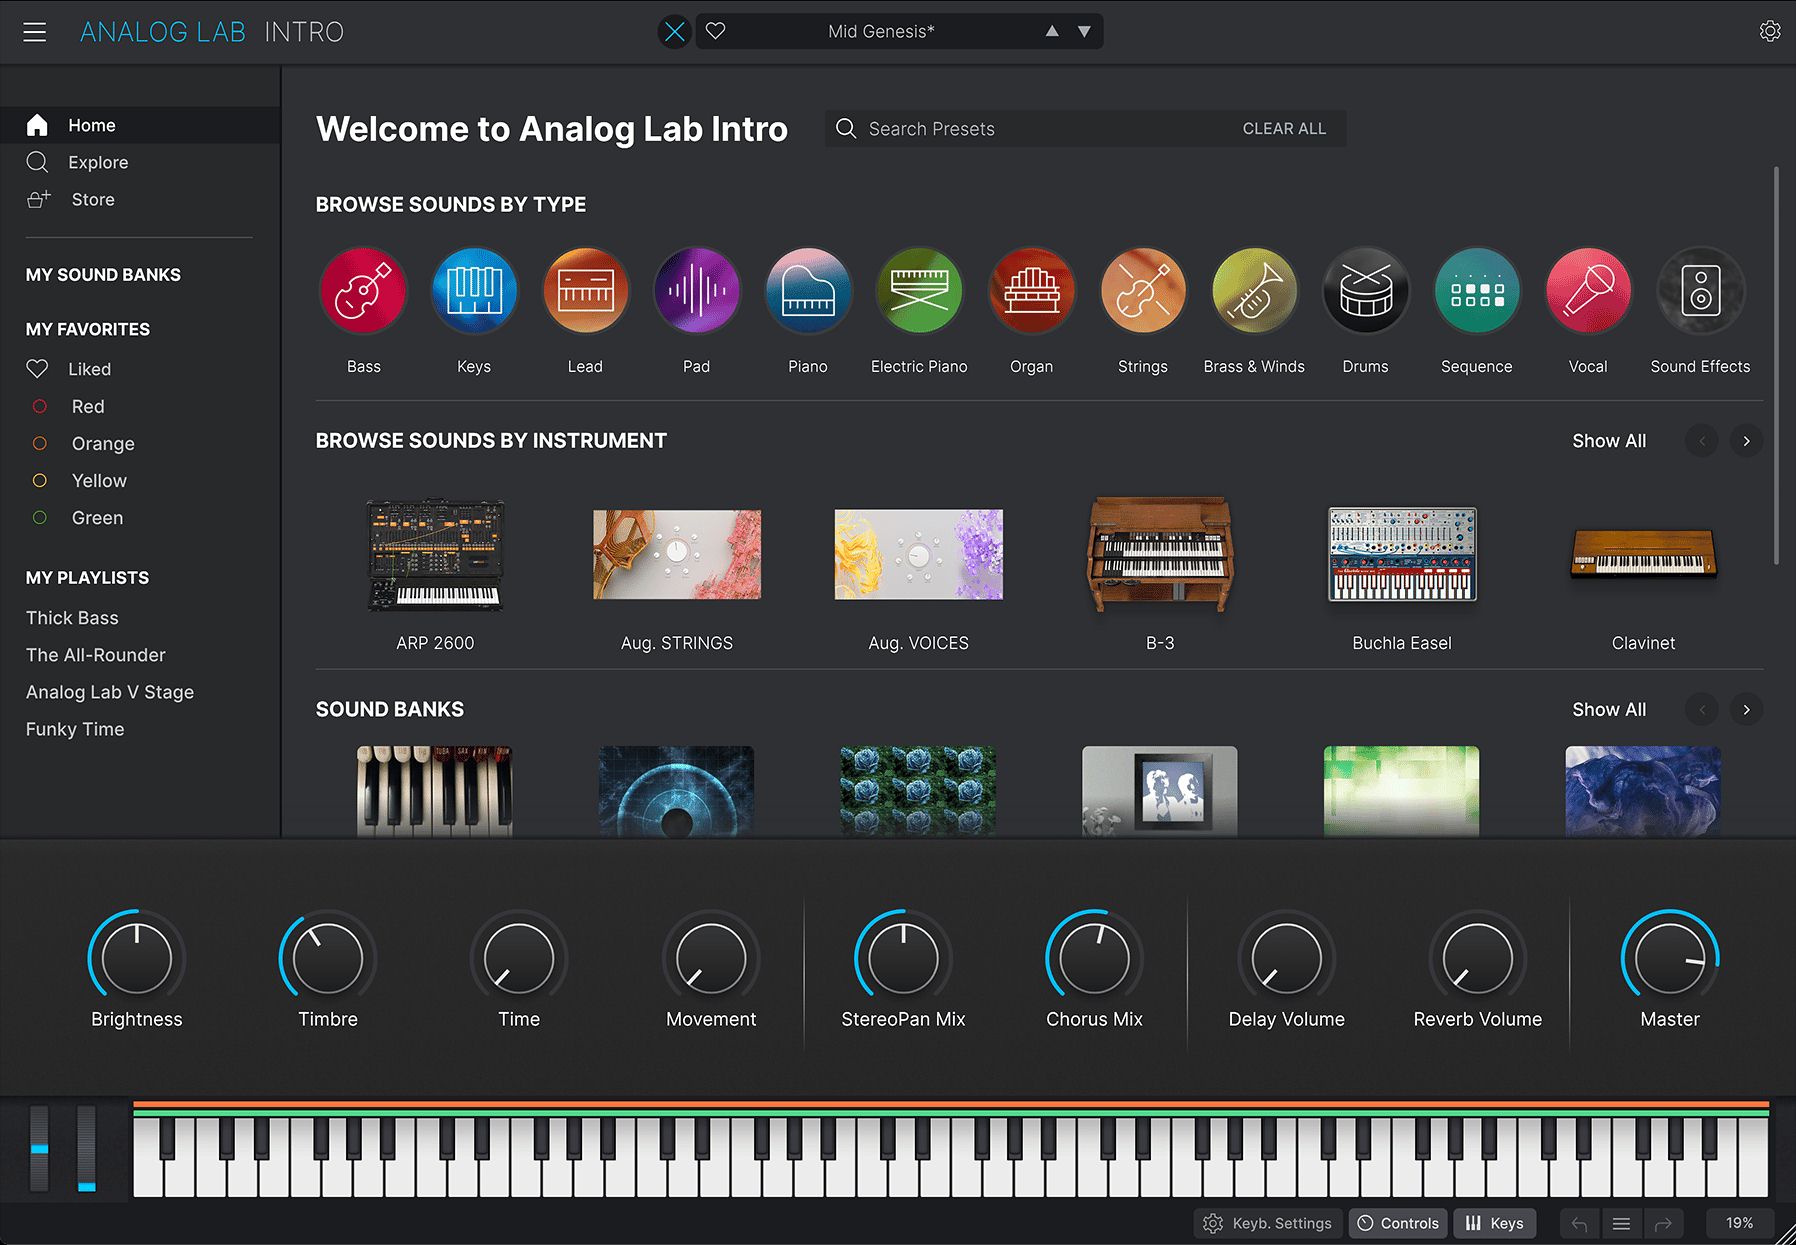Viewport: 1796px width, 1245px height.
Task: Click the blue X library toggle icon
Action: (675, 32)
